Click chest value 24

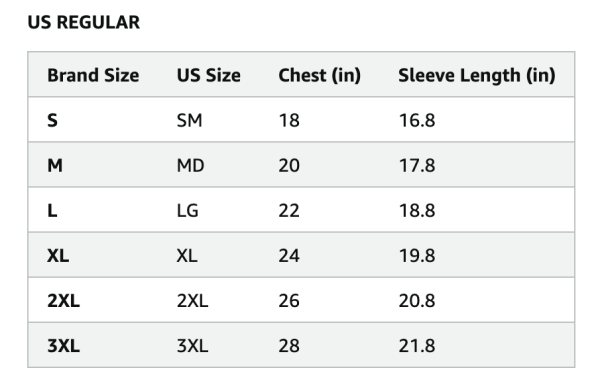coord(289,256)
